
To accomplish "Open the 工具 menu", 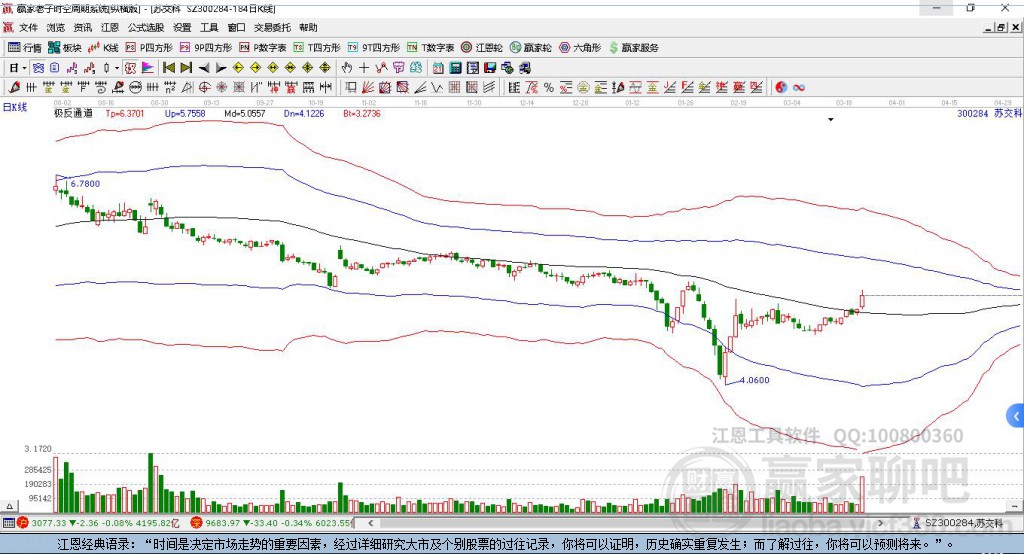I will pyautogui.click(x=209, y=27).
